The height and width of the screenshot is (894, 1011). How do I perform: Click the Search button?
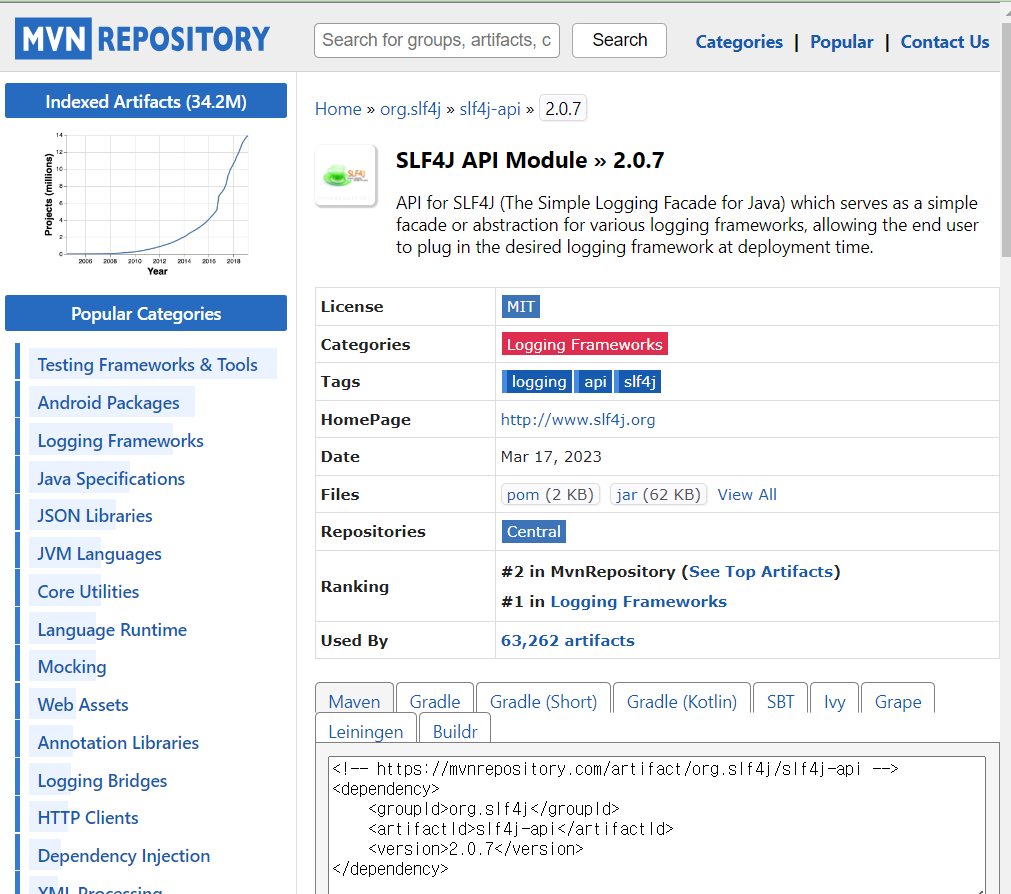619,41
